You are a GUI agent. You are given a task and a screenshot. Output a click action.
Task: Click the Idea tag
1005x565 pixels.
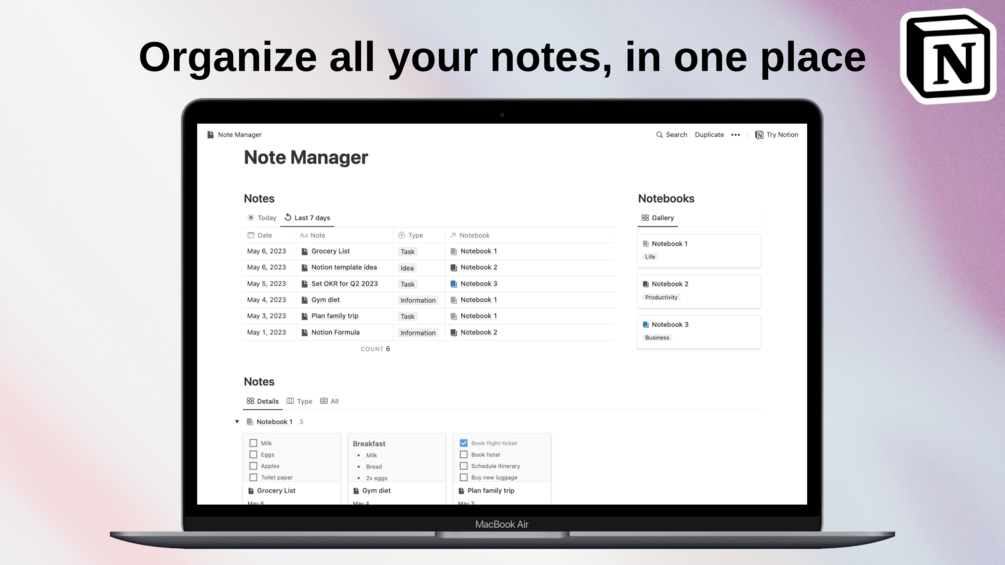pyautogui.click(x=407, y=268)
